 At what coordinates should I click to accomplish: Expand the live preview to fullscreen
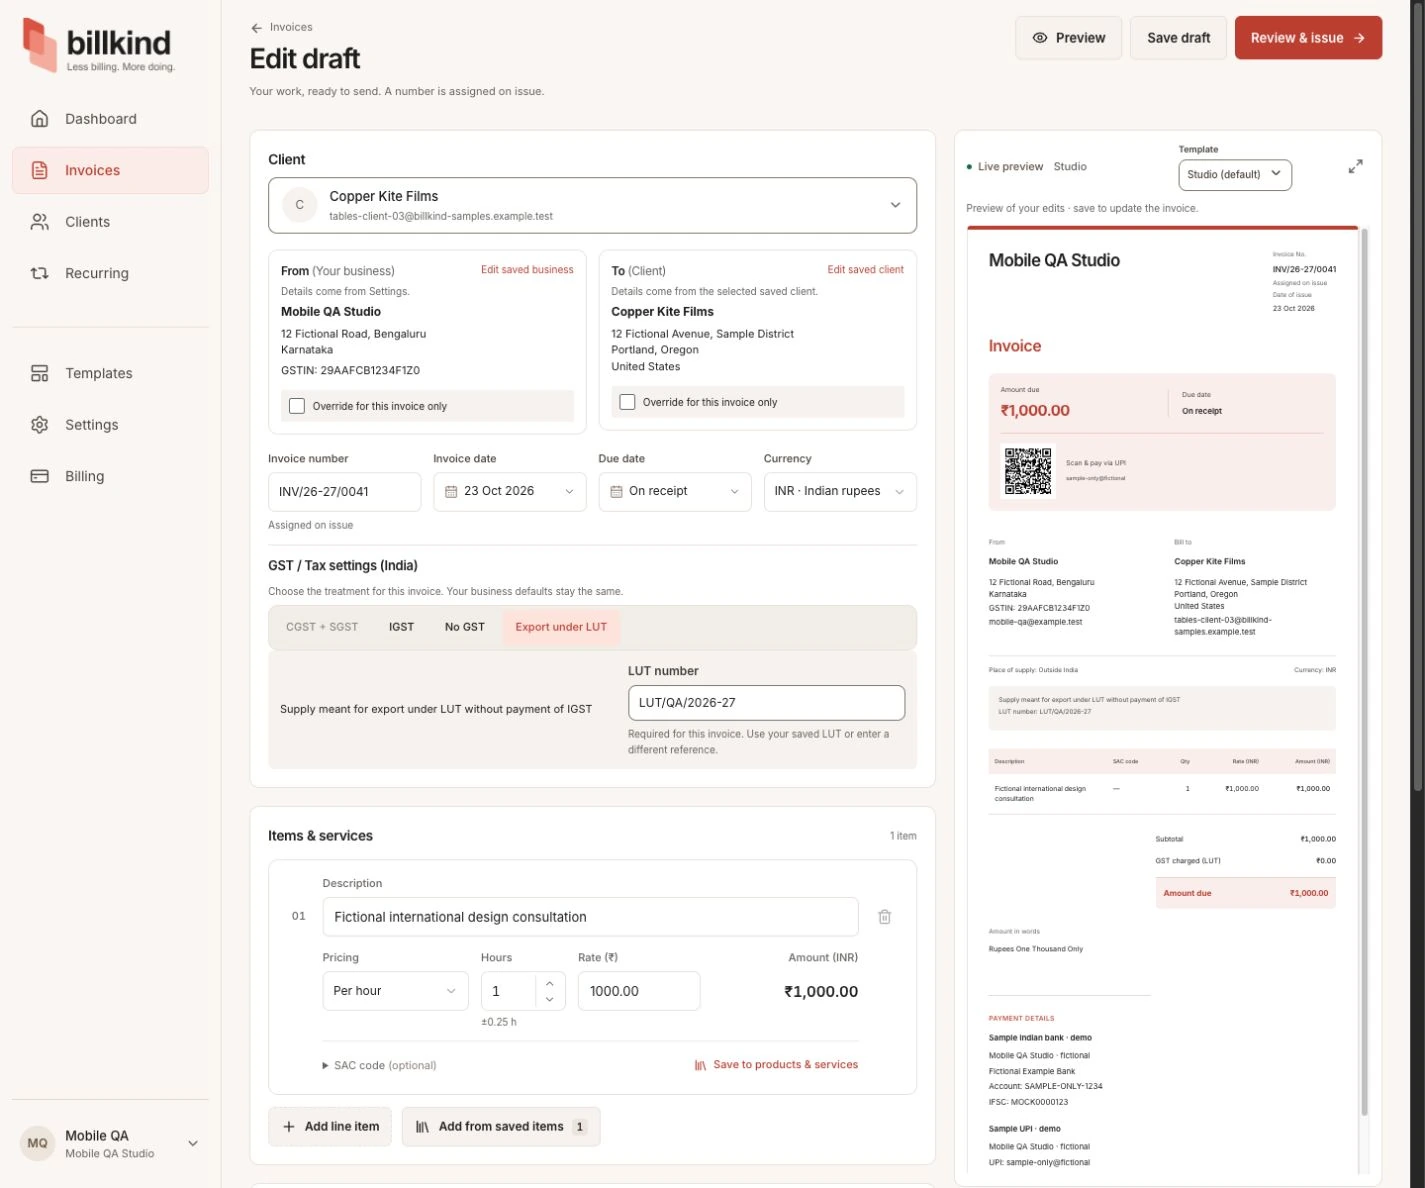click(1355, 166)
